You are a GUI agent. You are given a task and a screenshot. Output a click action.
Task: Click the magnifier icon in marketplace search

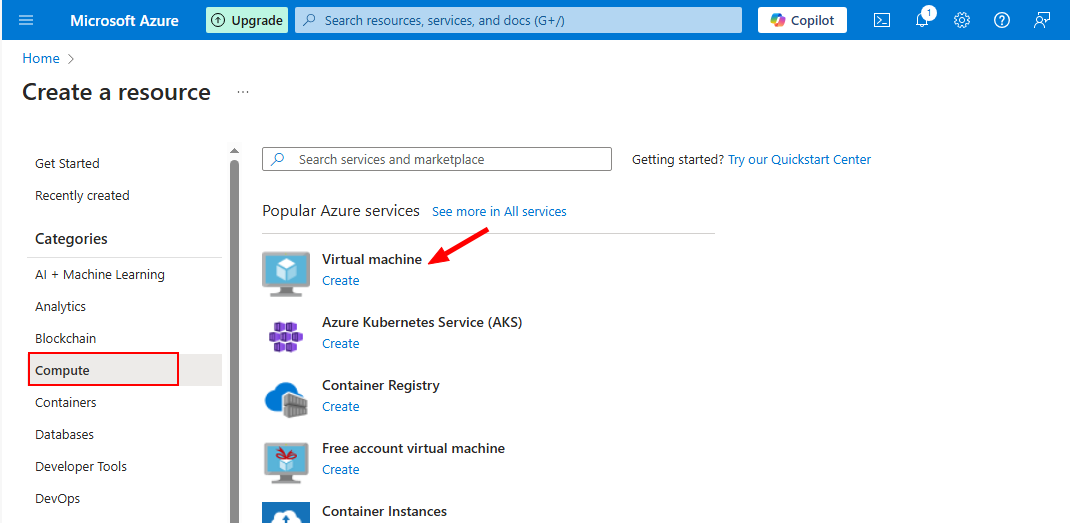point(278,159)
